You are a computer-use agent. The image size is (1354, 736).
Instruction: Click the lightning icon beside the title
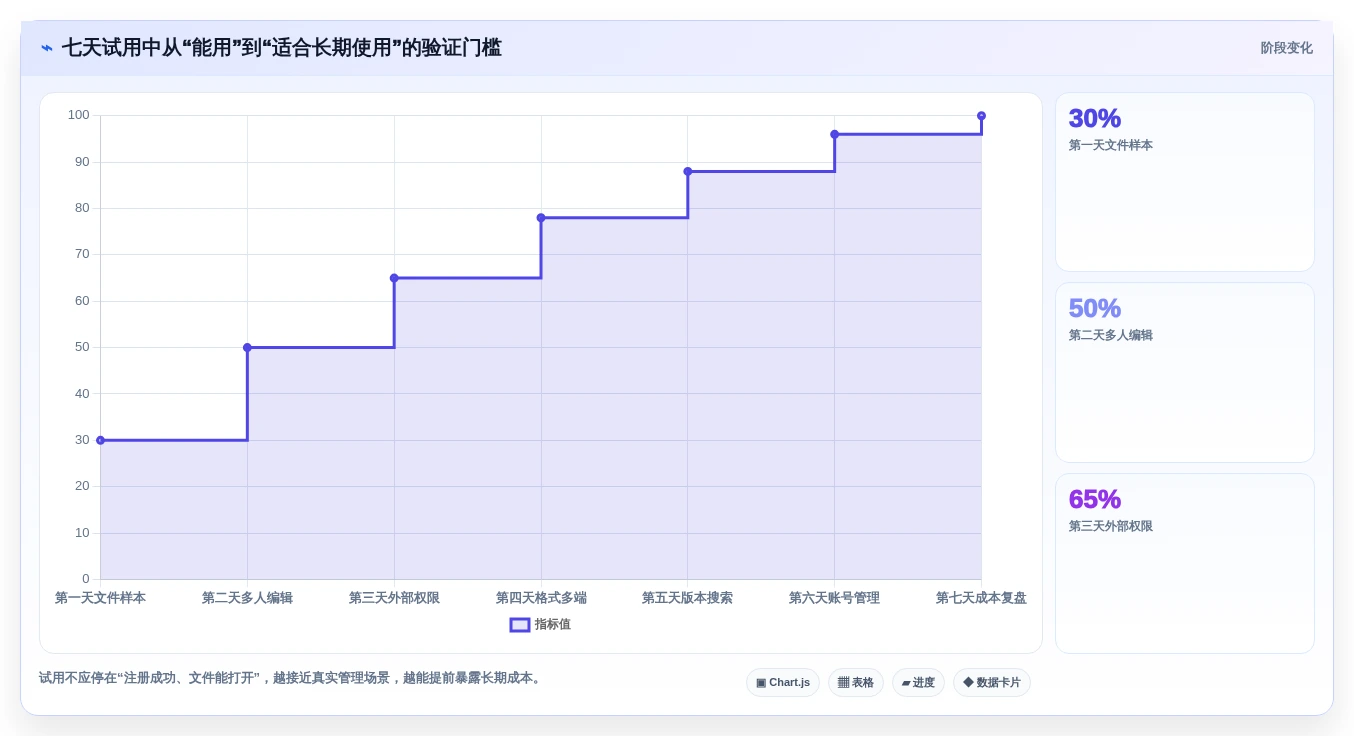47,48
